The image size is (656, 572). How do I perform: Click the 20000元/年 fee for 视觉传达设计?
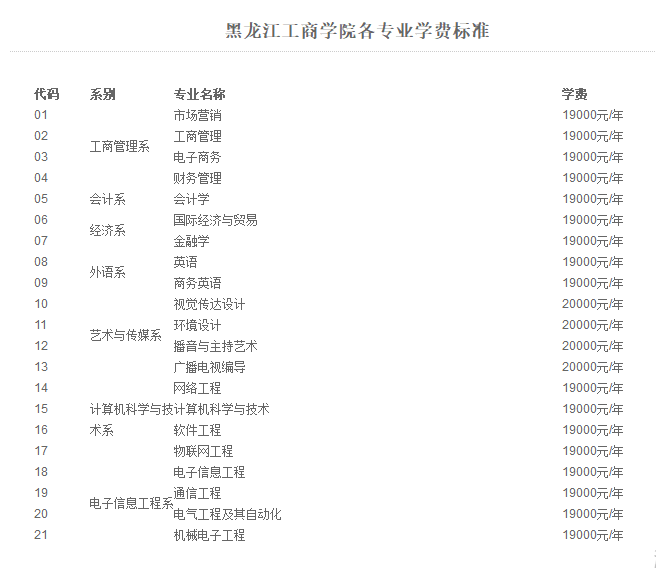593,304
